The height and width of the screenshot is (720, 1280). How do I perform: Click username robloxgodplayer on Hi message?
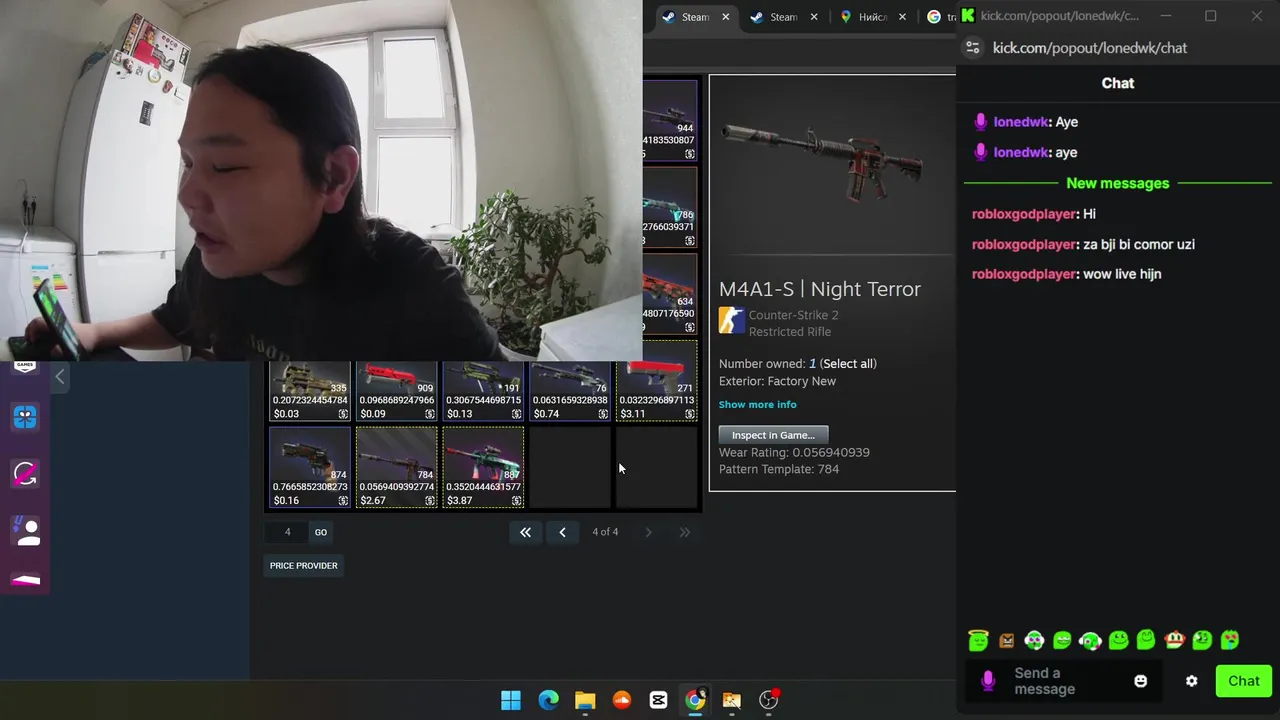tap(1024, 214)
